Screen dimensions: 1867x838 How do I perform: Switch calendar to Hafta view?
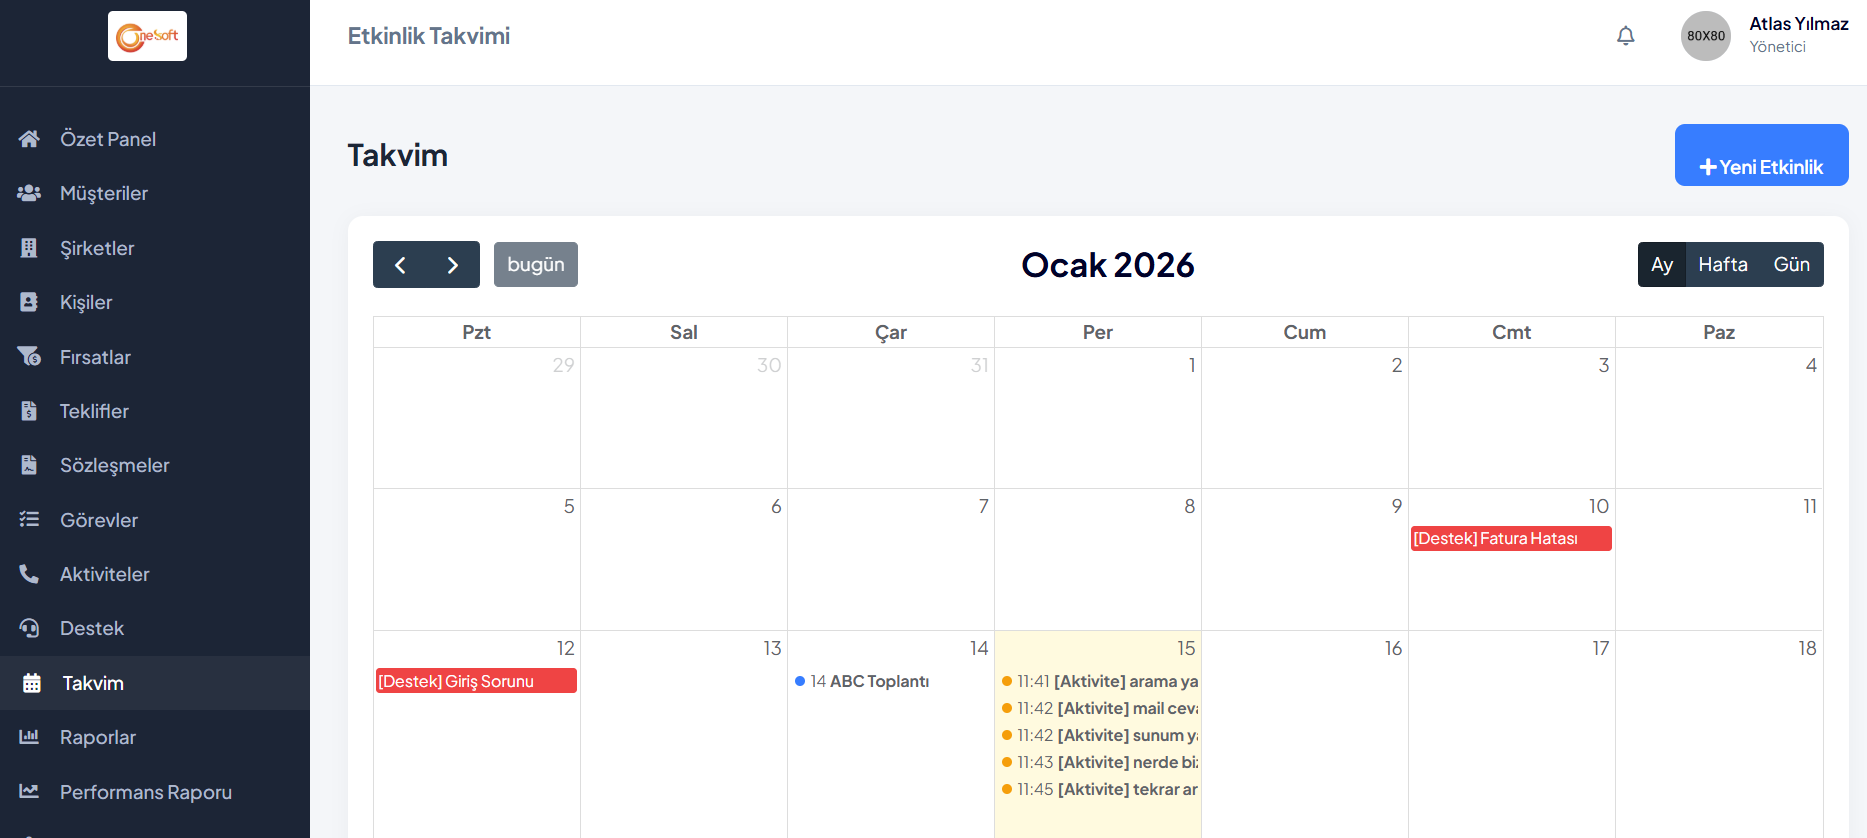pos(1722,265)
